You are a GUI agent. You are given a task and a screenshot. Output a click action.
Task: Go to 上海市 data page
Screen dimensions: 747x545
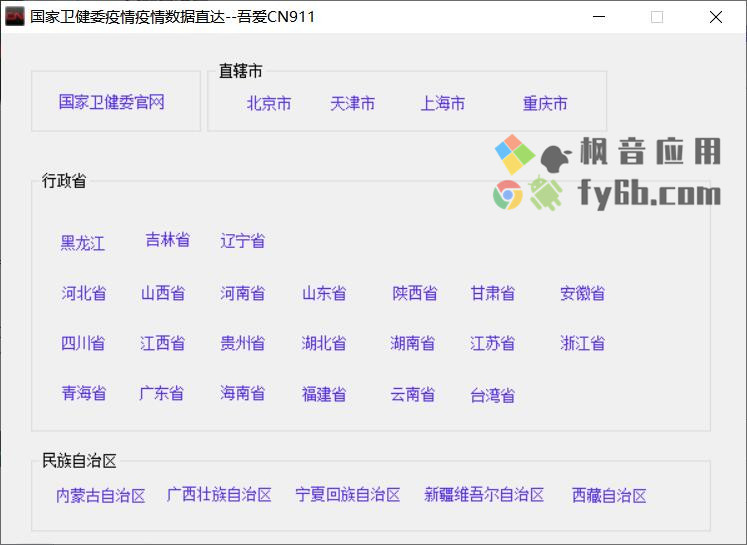[443, 103]
